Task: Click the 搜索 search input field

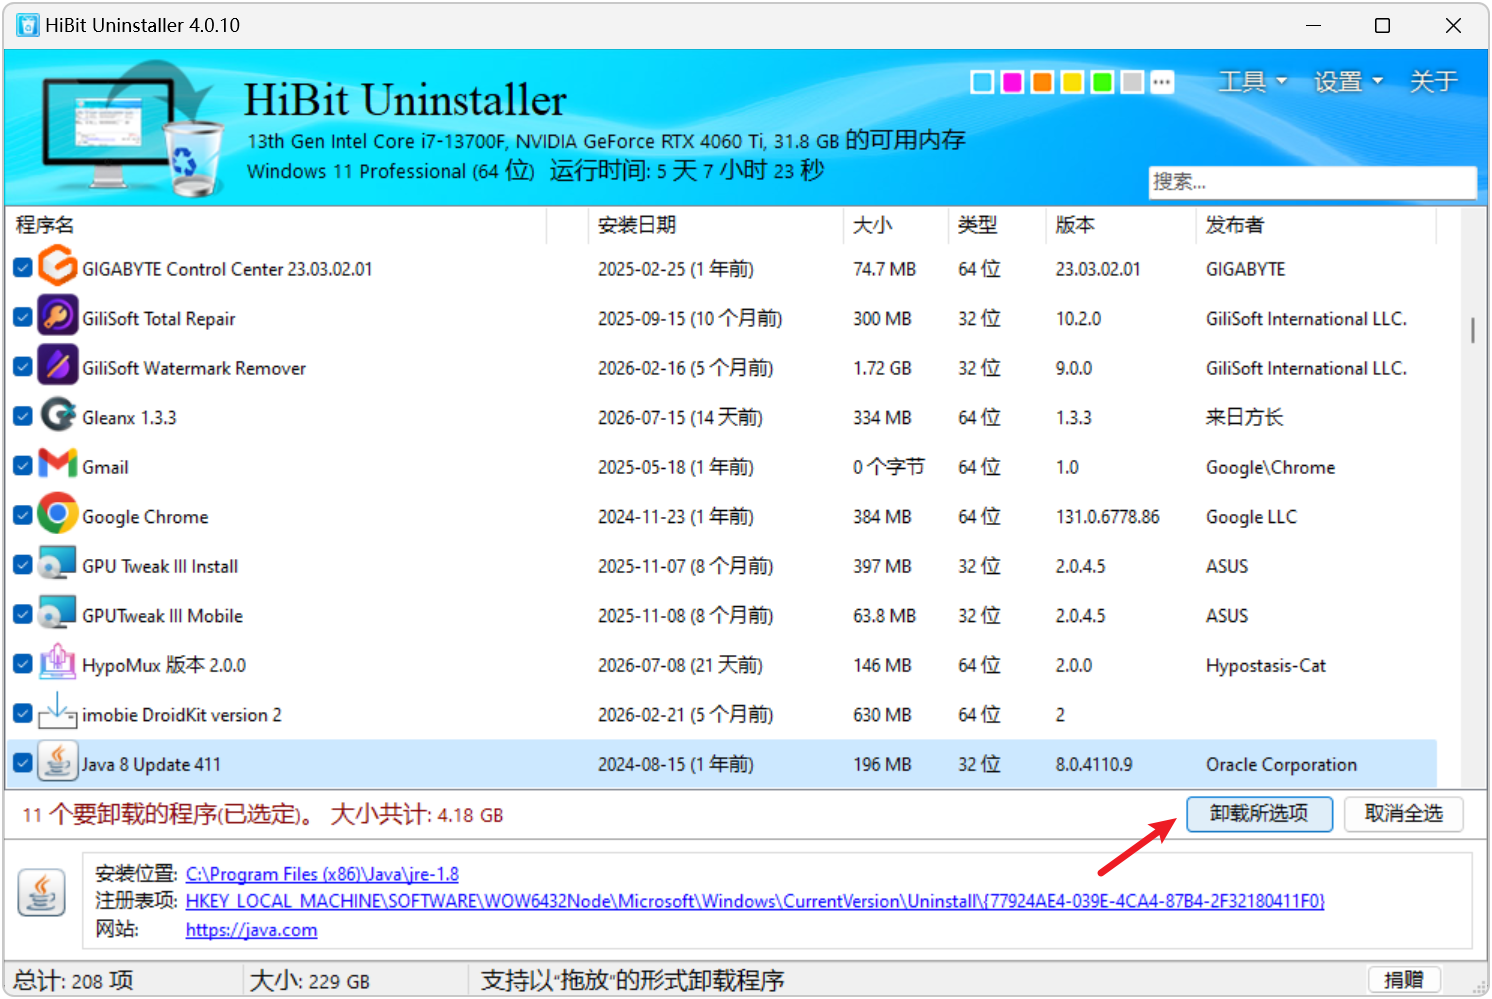Action: click(1312, 182)
